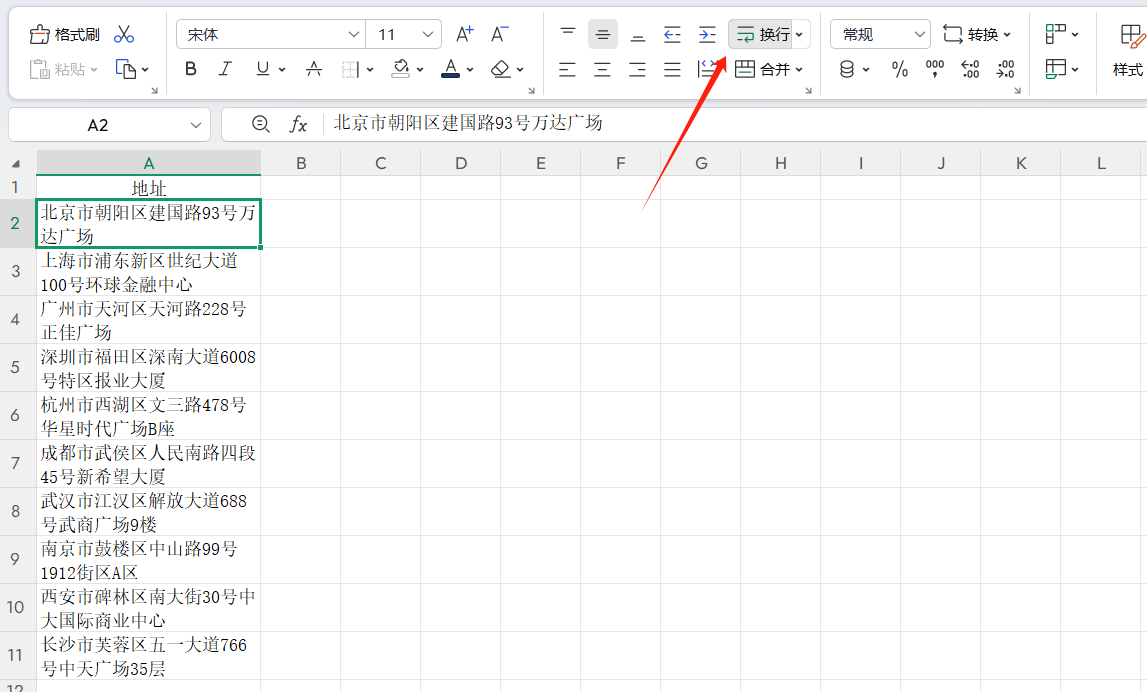The height and width of the screenshot is (692, 1147).
Task: Click the percent style icon
Action: click(x=900, y=69)
